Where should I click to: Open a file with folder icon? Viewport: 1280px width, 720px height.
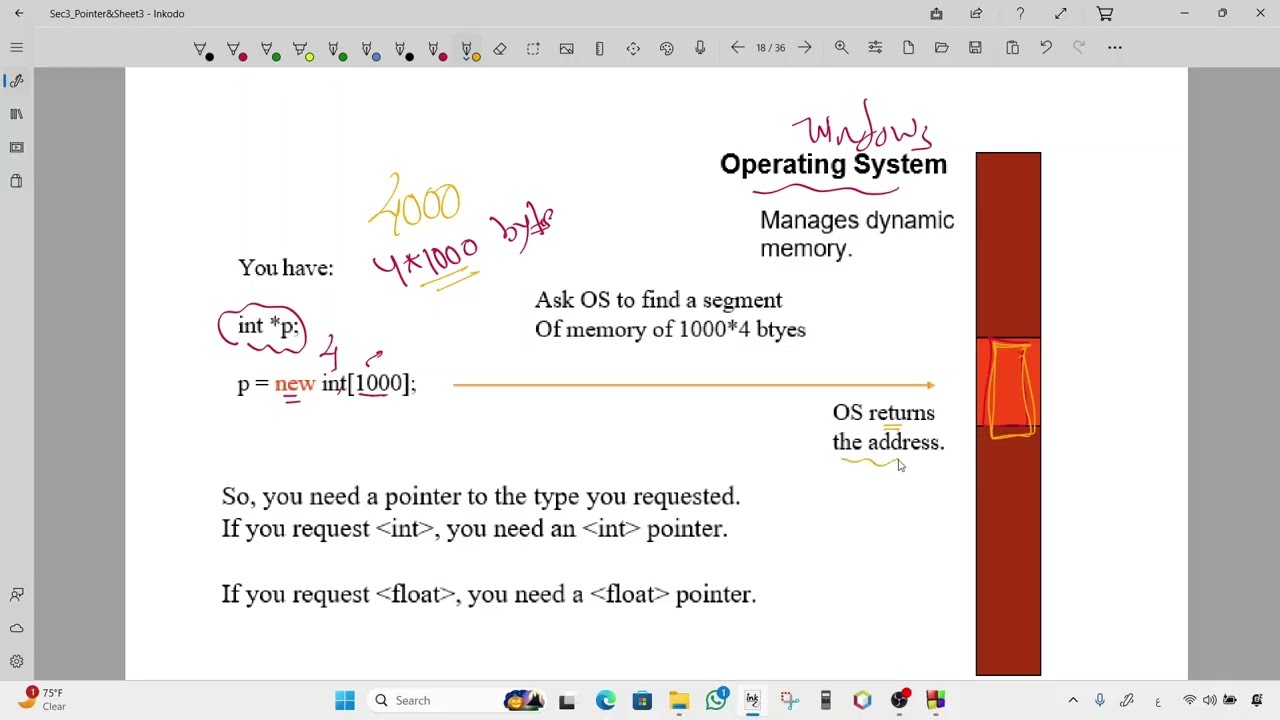(942, 48)
